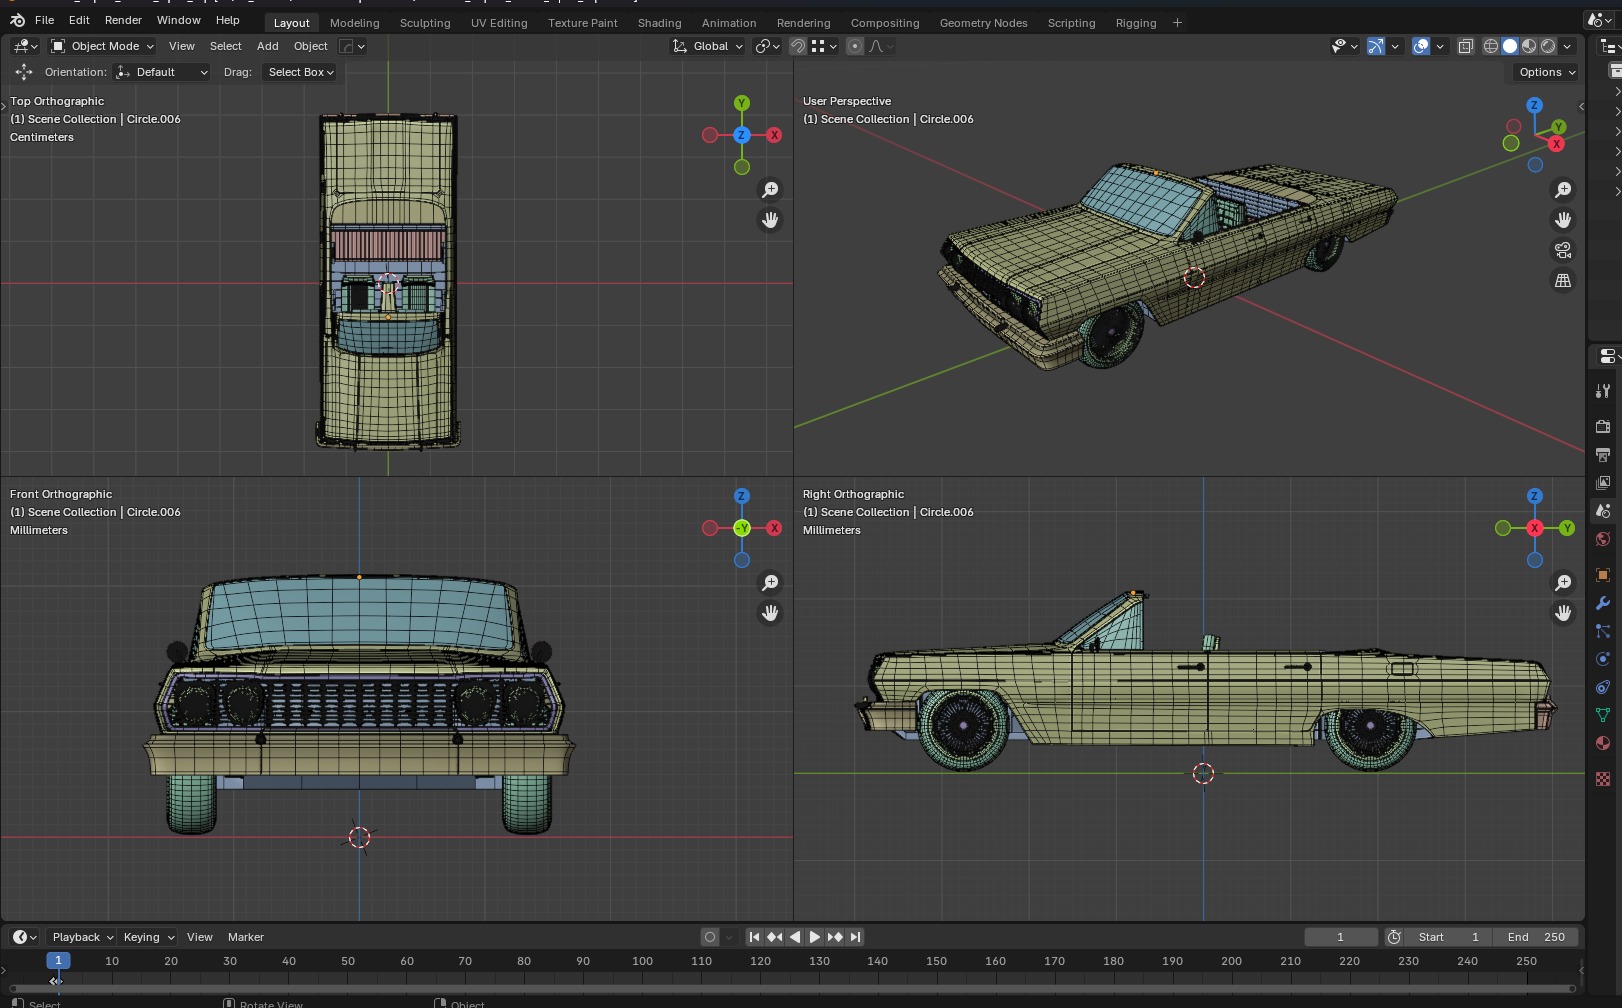Viewport: 1622px width, 1008px height.
Task: Switch to wireframe viewport shading
Action: (1491, 46)
